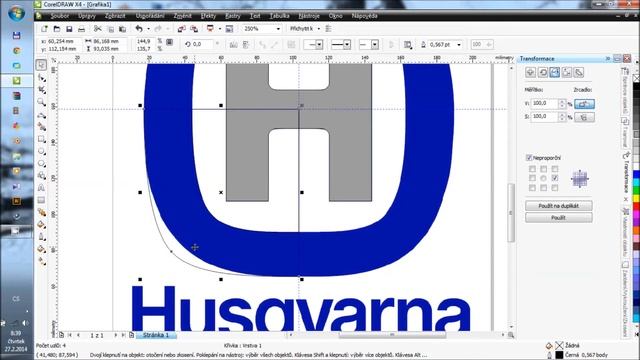Open the line style dropdown
Viewport: 640px width, 360px height.
point(347,44)
